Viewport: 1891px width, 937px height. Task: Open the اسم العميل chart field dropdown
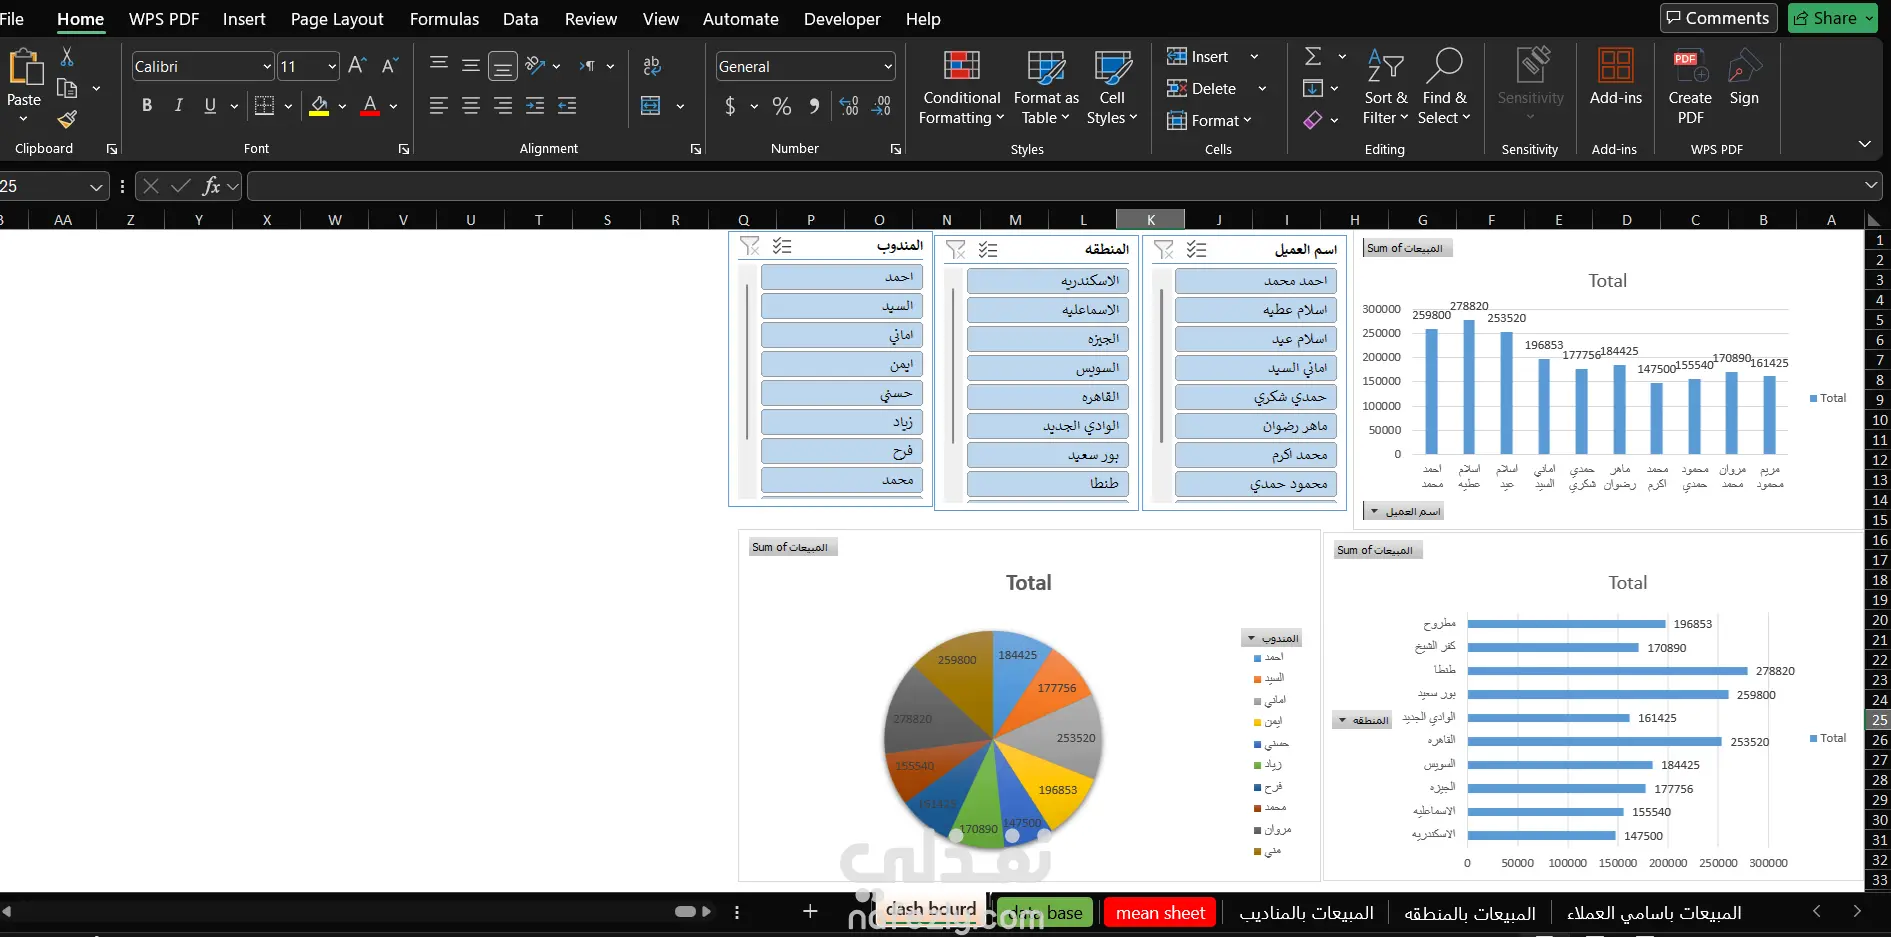click(1404, 511)
